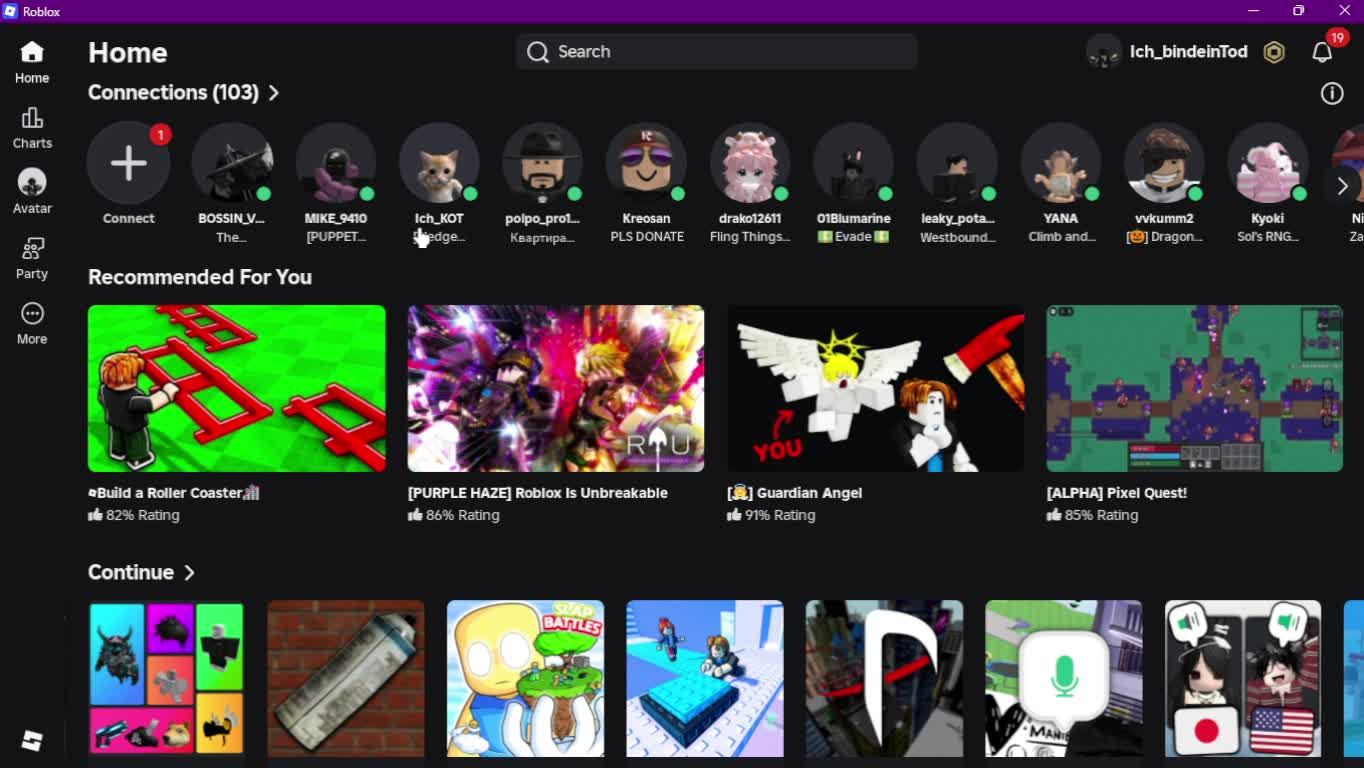Open Guardian Angel game title

795,493
